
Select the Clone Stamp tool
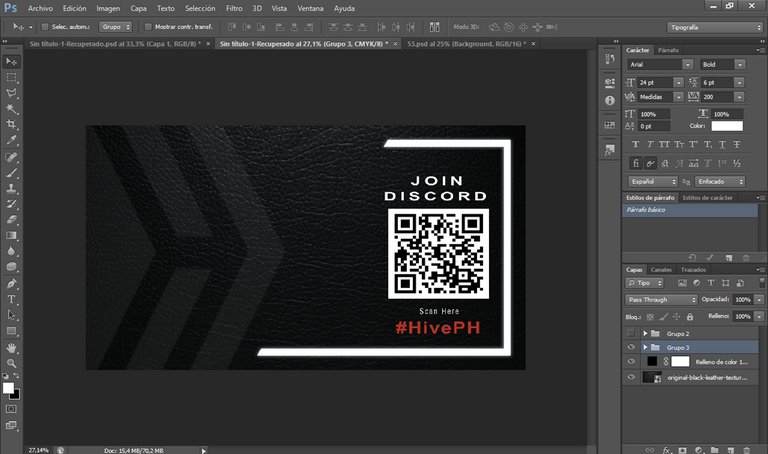(11, 189)
